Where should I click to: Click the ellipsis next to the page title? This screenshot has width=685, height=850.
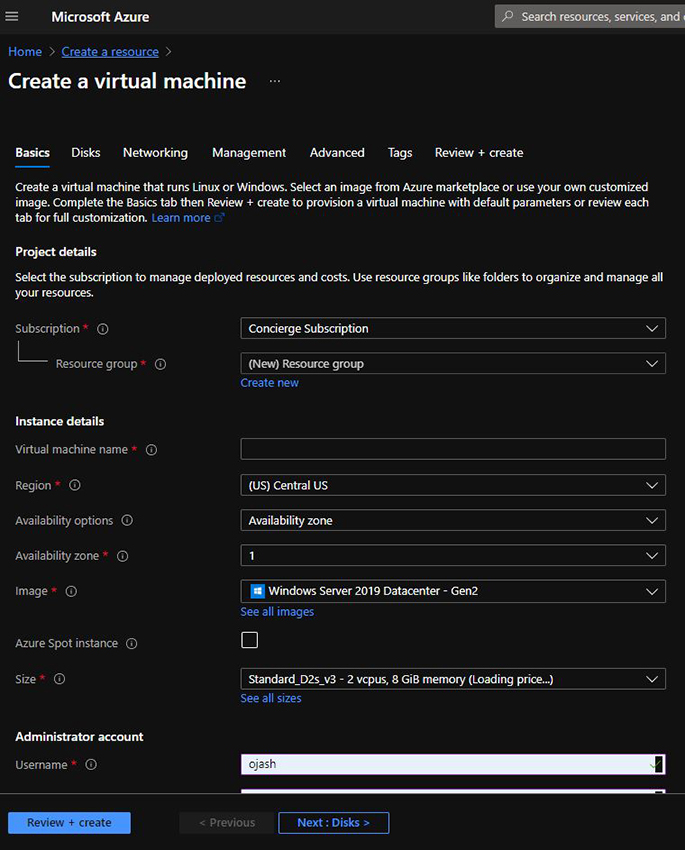tap(275, 81)
